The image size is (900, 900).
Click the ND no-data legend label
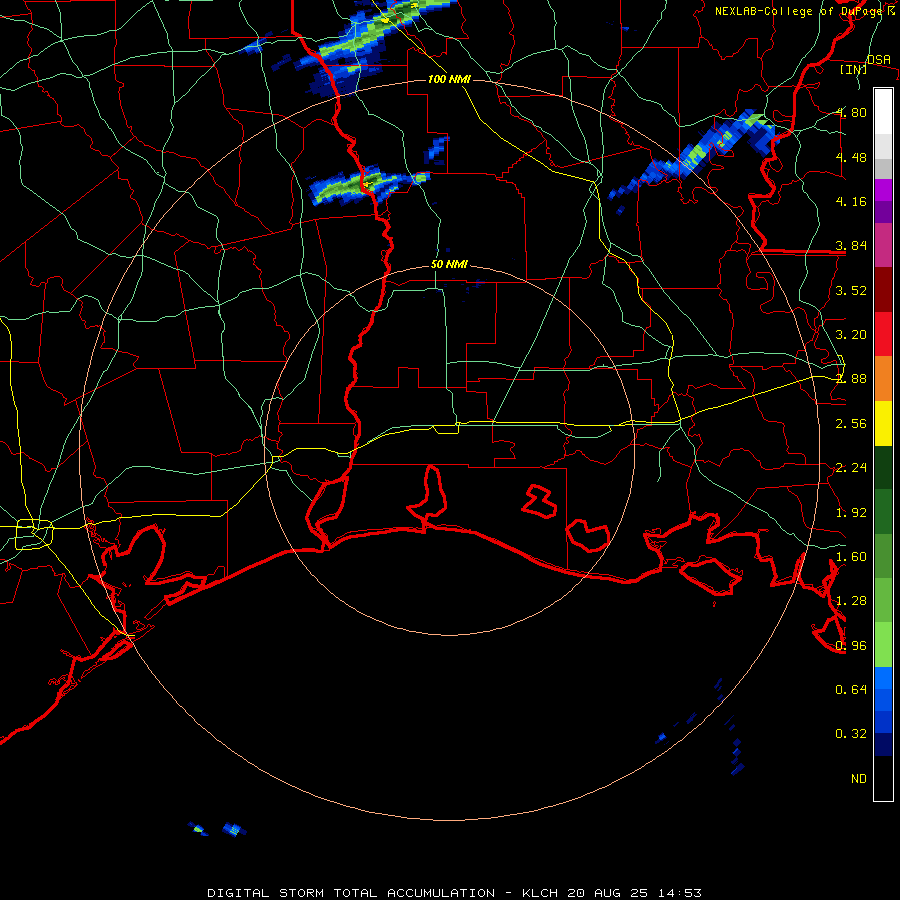point(859,779)
